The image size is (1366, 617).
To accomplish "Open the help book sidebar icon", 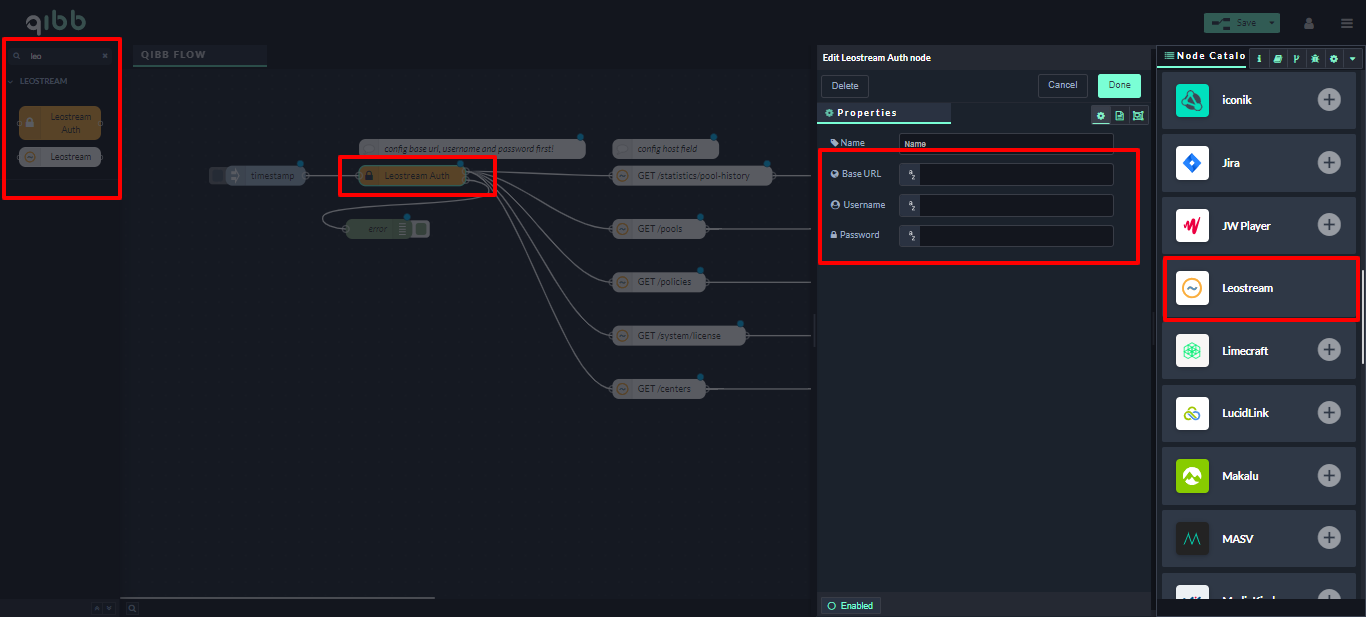I will tap(1277, 59).
